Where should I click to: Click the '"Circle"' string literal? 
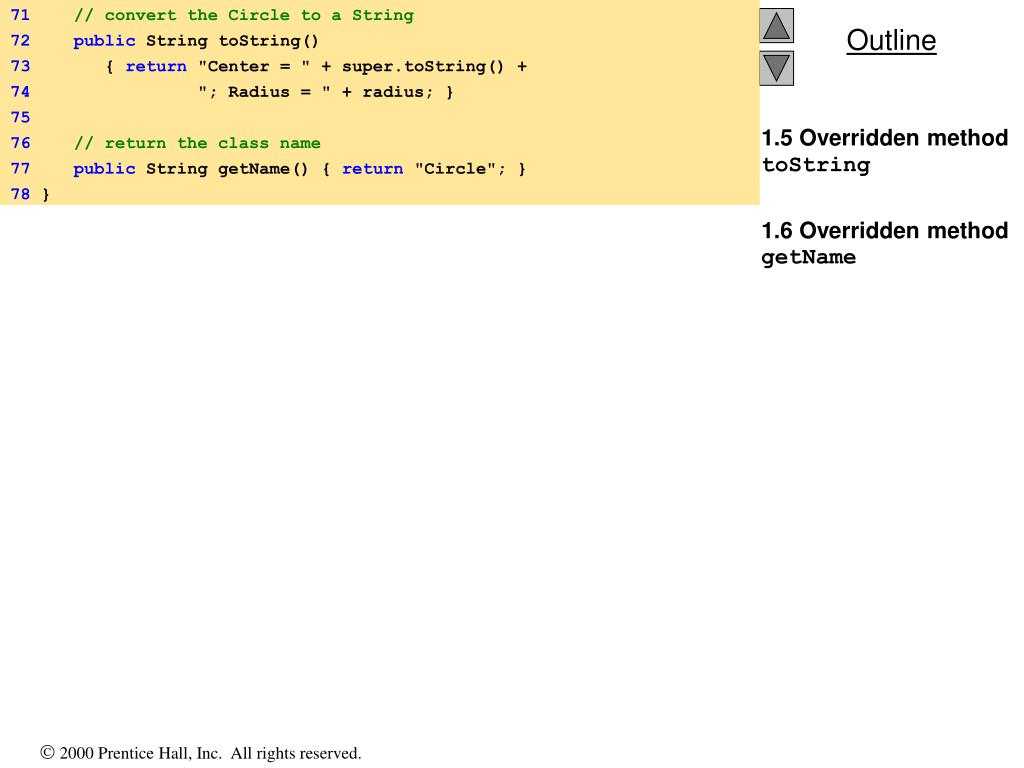click(x=455, y=169)
